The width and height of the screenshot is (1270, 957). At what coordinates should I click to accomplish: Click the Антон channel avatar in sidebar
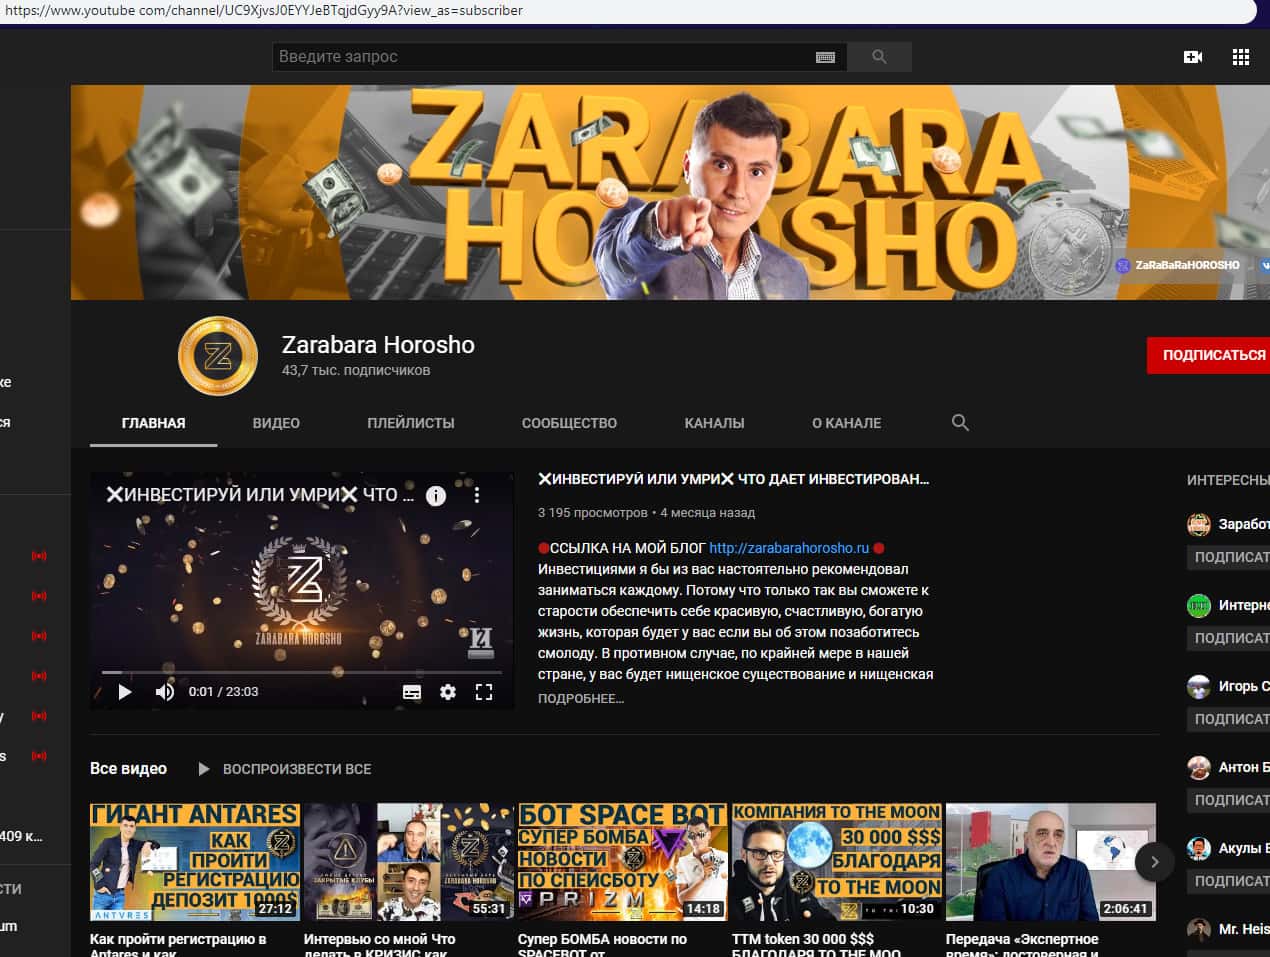1198,767
